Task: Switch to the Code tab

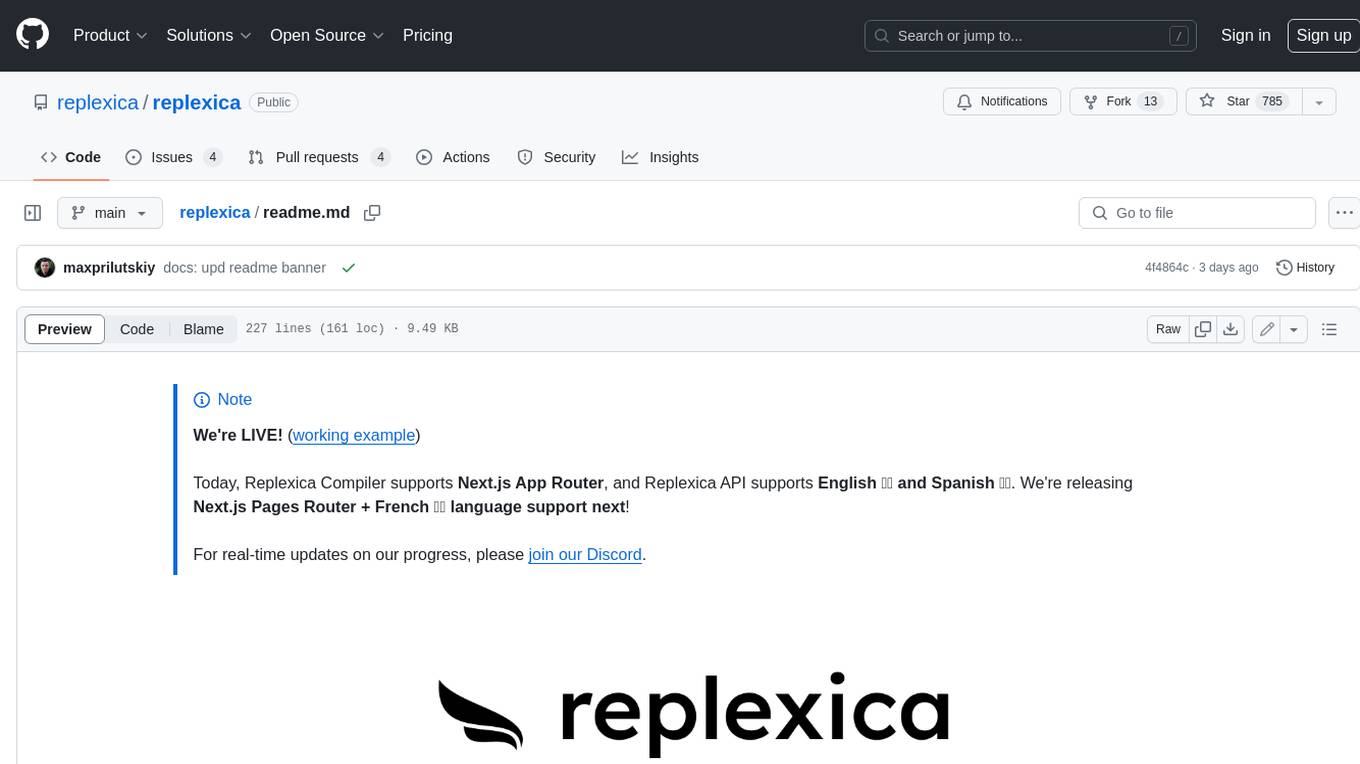Action: (70, 157)
